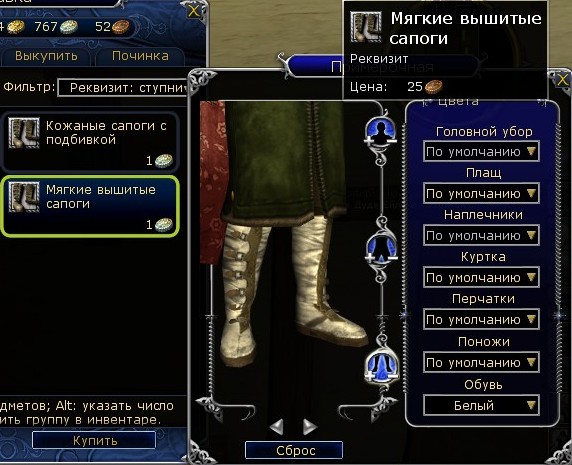Toggle torso slot visibility icon

(x=381, y=248)
